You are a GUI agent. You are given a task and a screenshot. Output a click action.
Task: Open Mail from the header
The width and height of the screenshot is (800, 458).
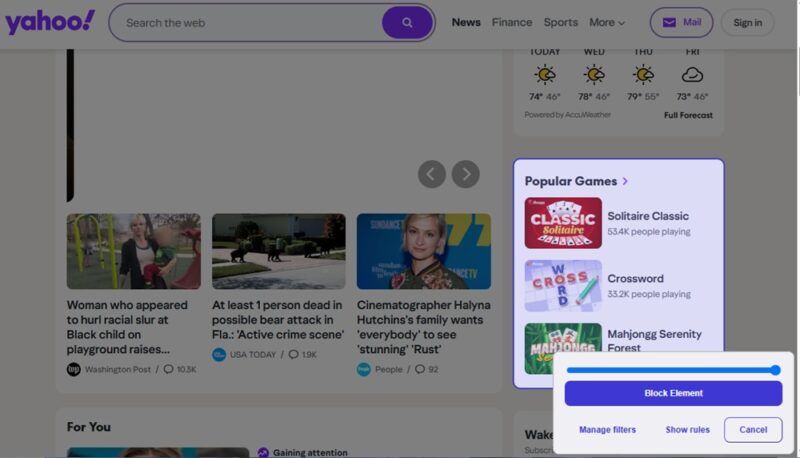[681, 22]
